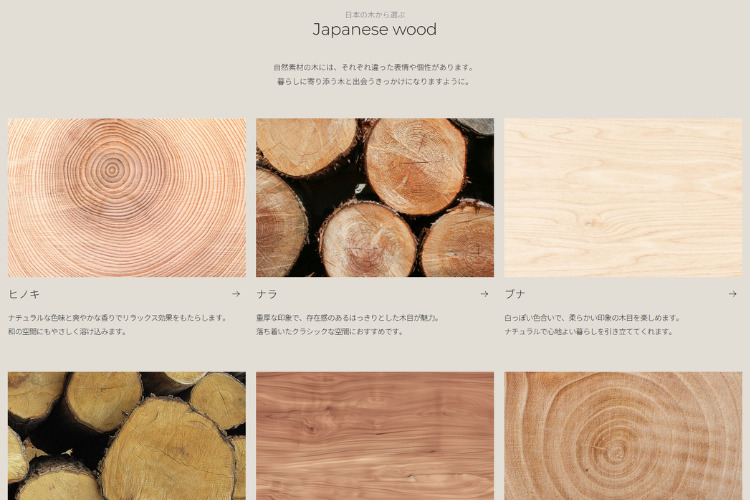Click the ナラ title link
Screen dimensions: 750x500
pos(267,294)
